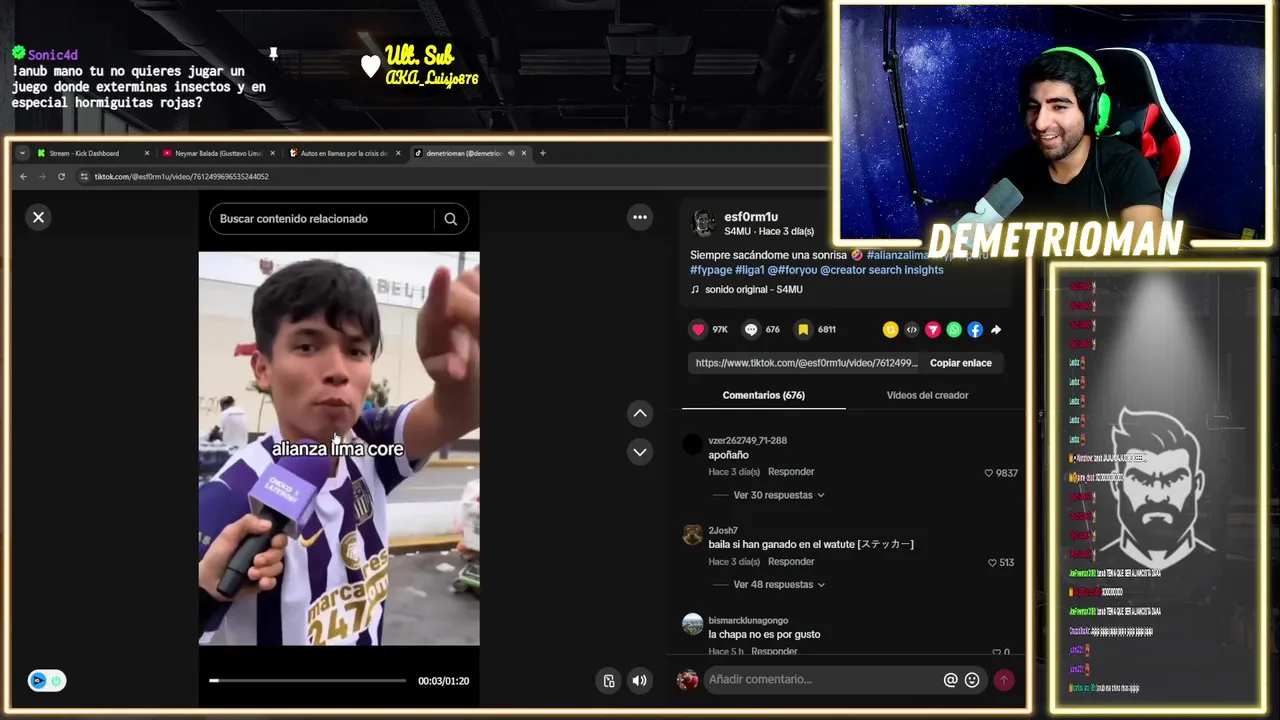Open the #fypage hashtag
The width and height of the screenshot is (1280, 720).
tap(710, 270)
